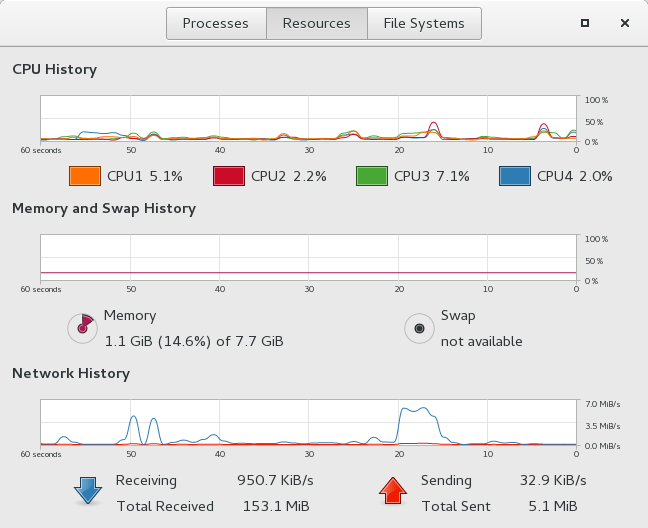The height and width of the screenshot is (528, 648).
Task: Open the CPU3 green color picker
Action: [372, 176]
